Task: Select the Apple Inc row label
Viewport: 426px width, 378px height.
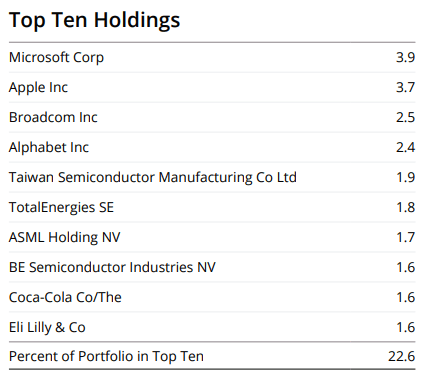Action: (x=38, y=88)
